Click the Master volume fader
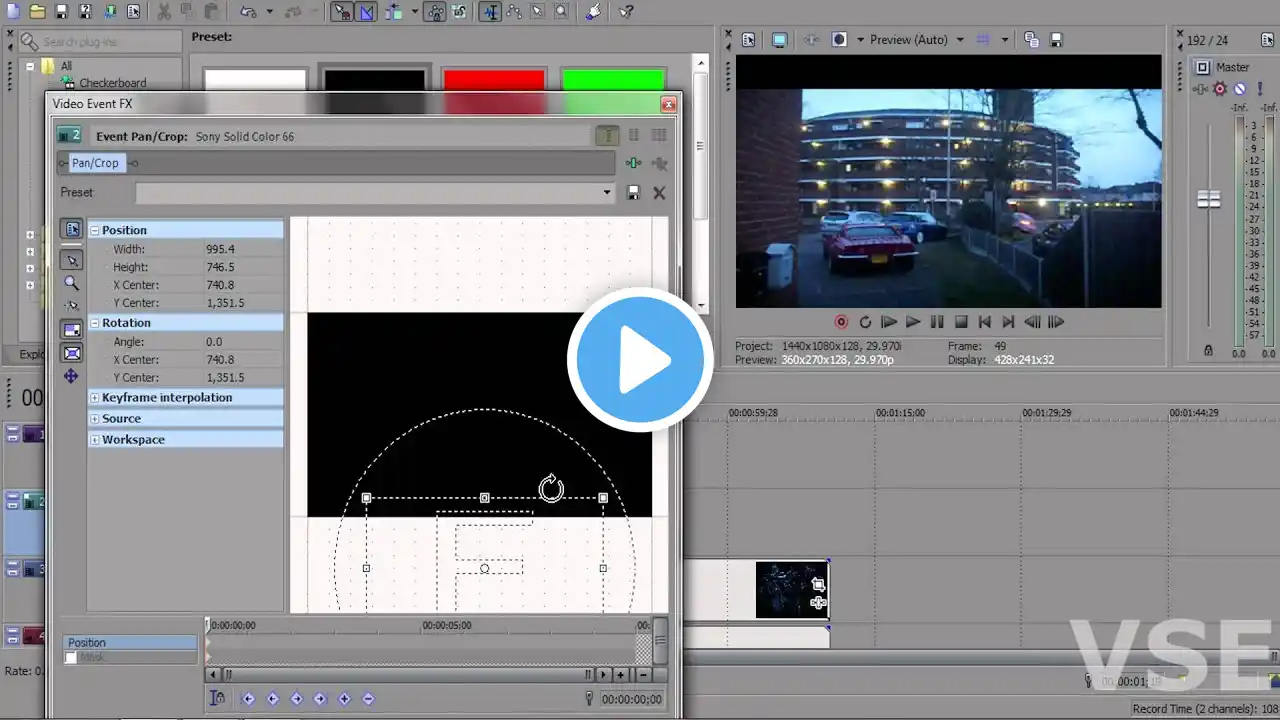Image resolution: width=1280 pixels, height=720 pixels. tap(1209, 199)
